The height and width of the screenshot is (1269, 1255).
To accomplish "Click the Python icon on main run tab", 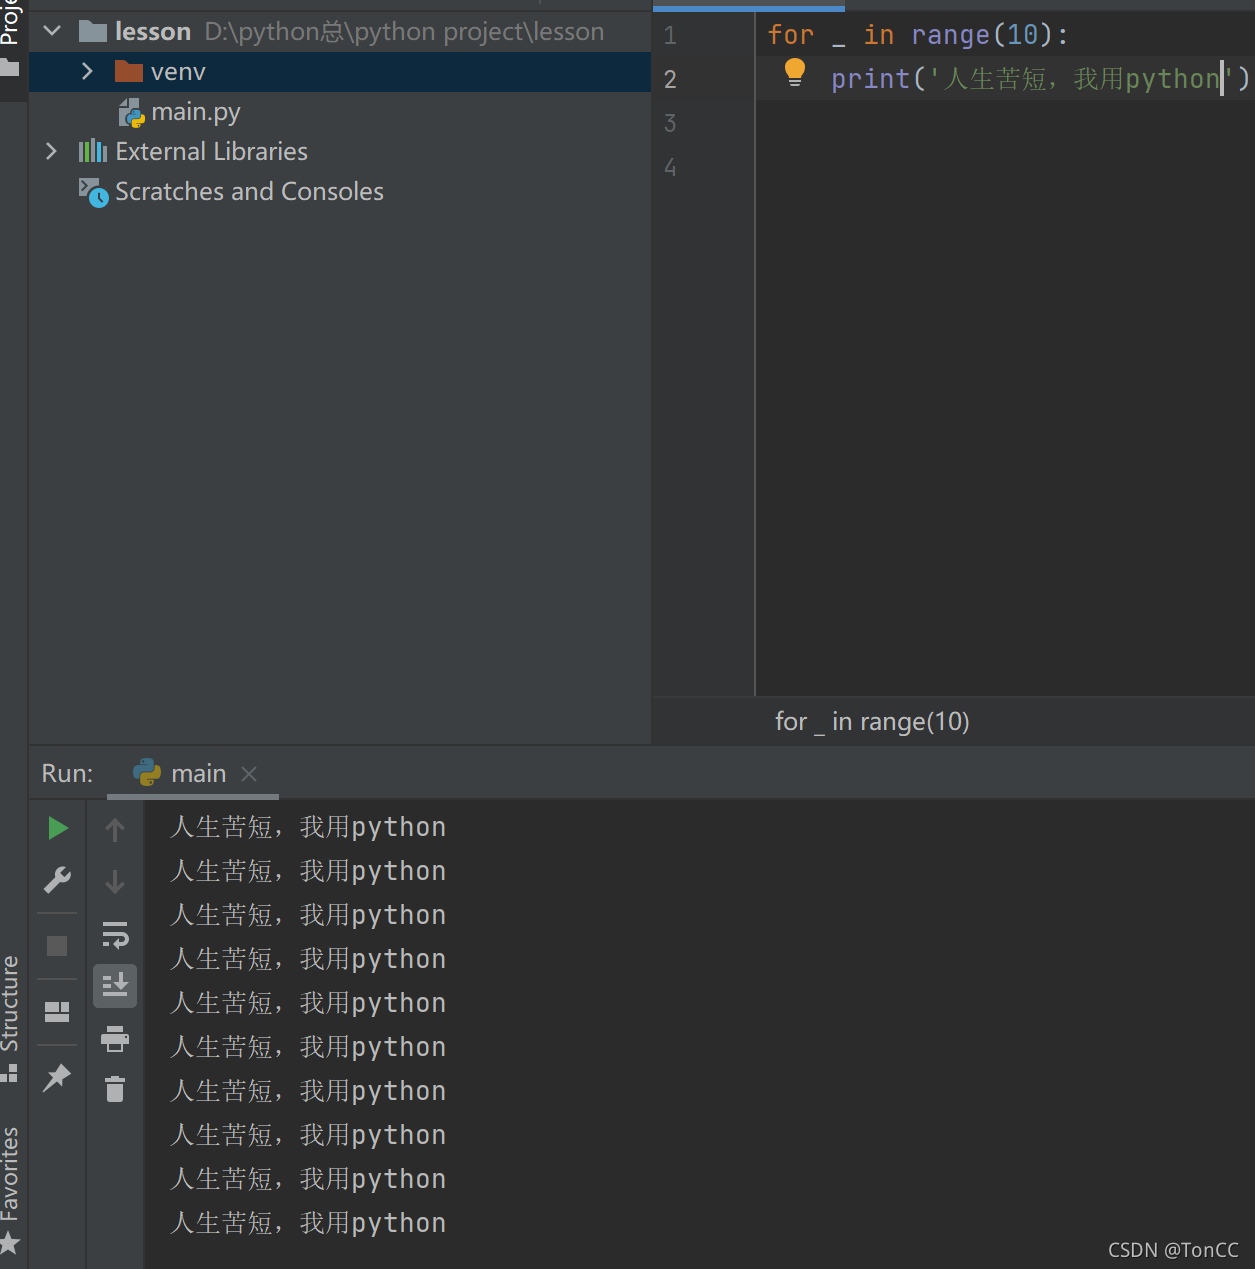I will coord(147,773).
